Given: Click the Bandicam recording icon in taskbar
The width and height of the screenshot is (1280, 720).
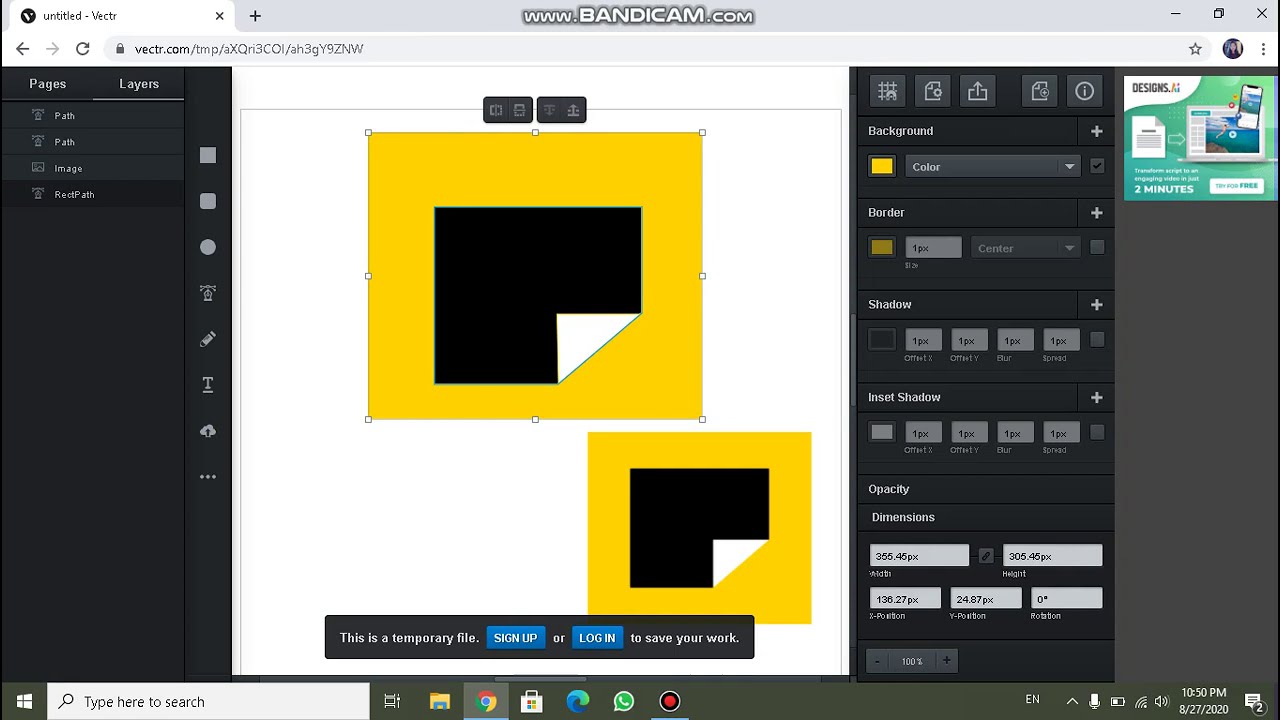Looking at the screenshot, I should (x=670, y=701).
